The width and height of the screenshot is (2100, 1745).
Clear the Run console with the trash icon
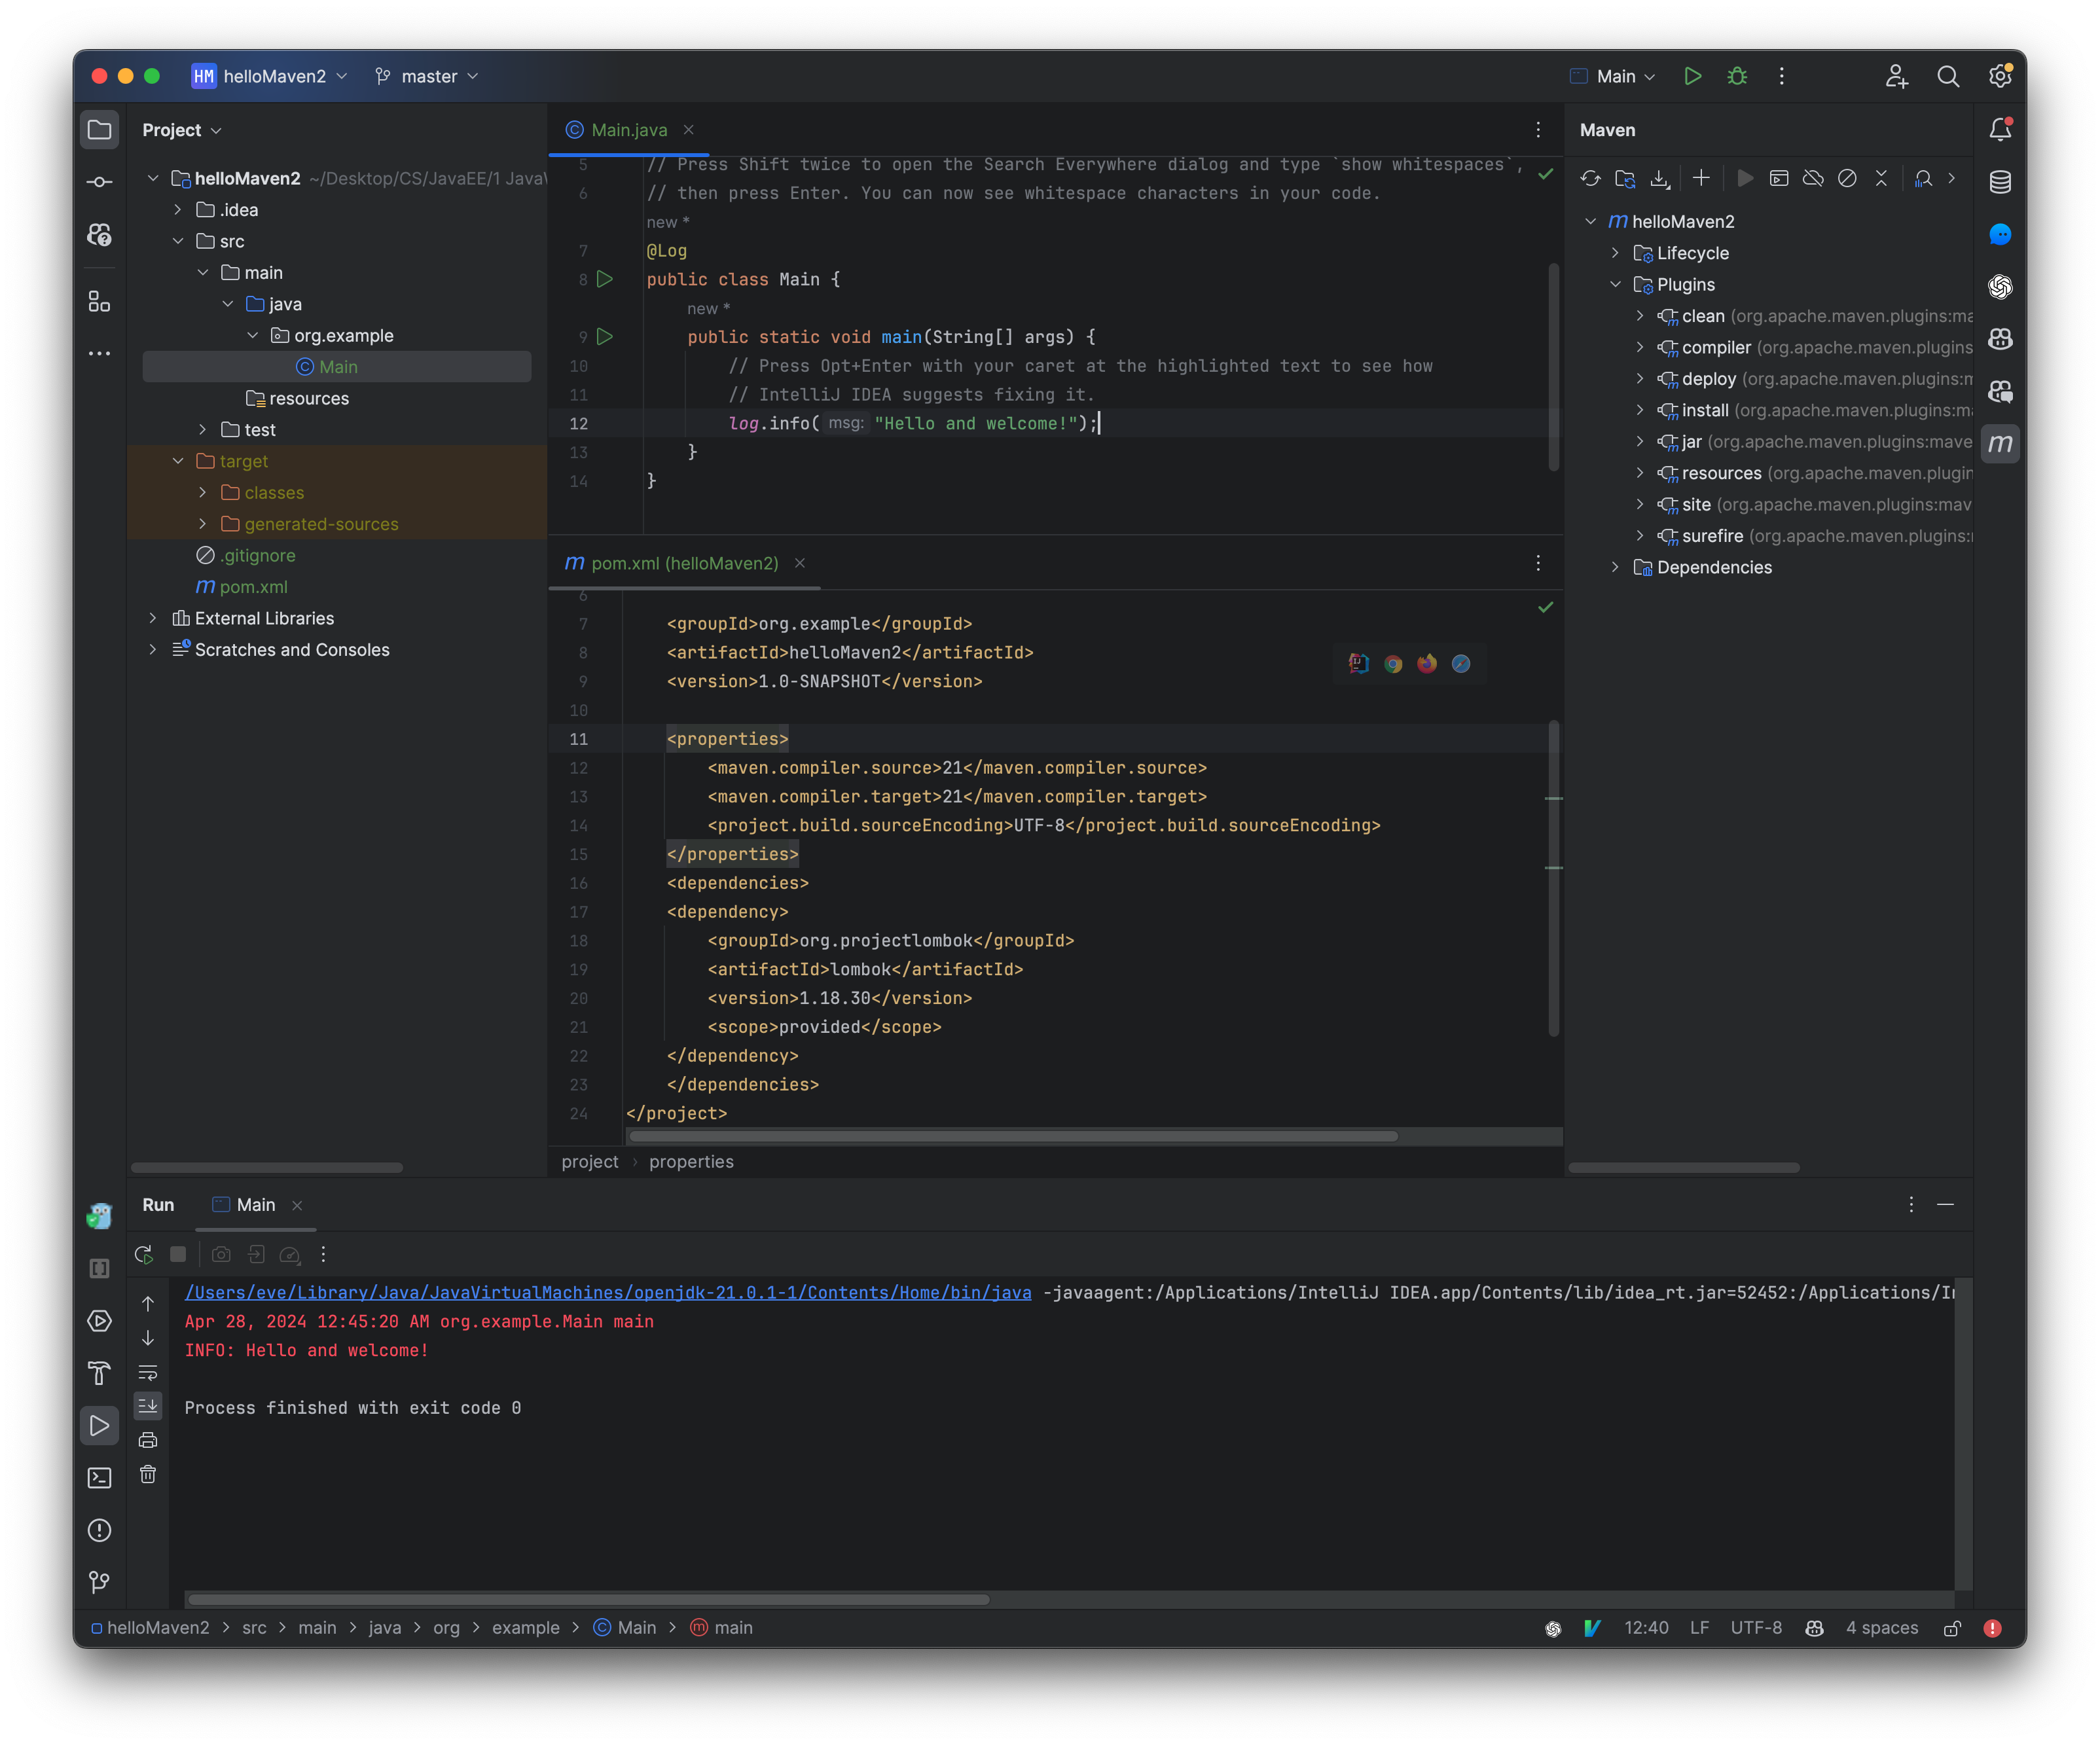pyautogui.click(x=148, y=1474)
